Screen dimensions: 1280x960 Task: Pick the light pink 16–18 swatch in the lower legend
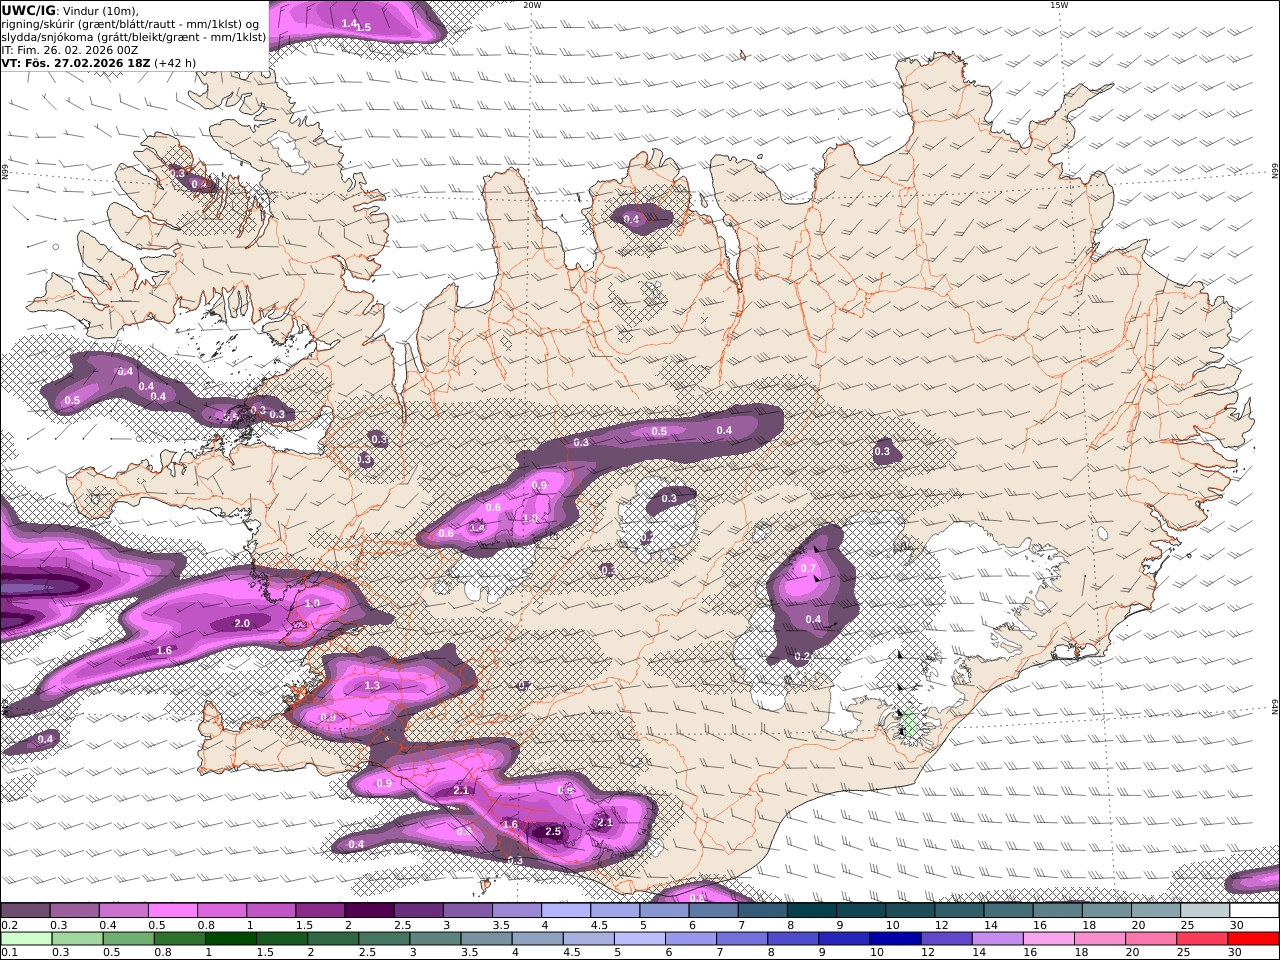click(1048, 938)
